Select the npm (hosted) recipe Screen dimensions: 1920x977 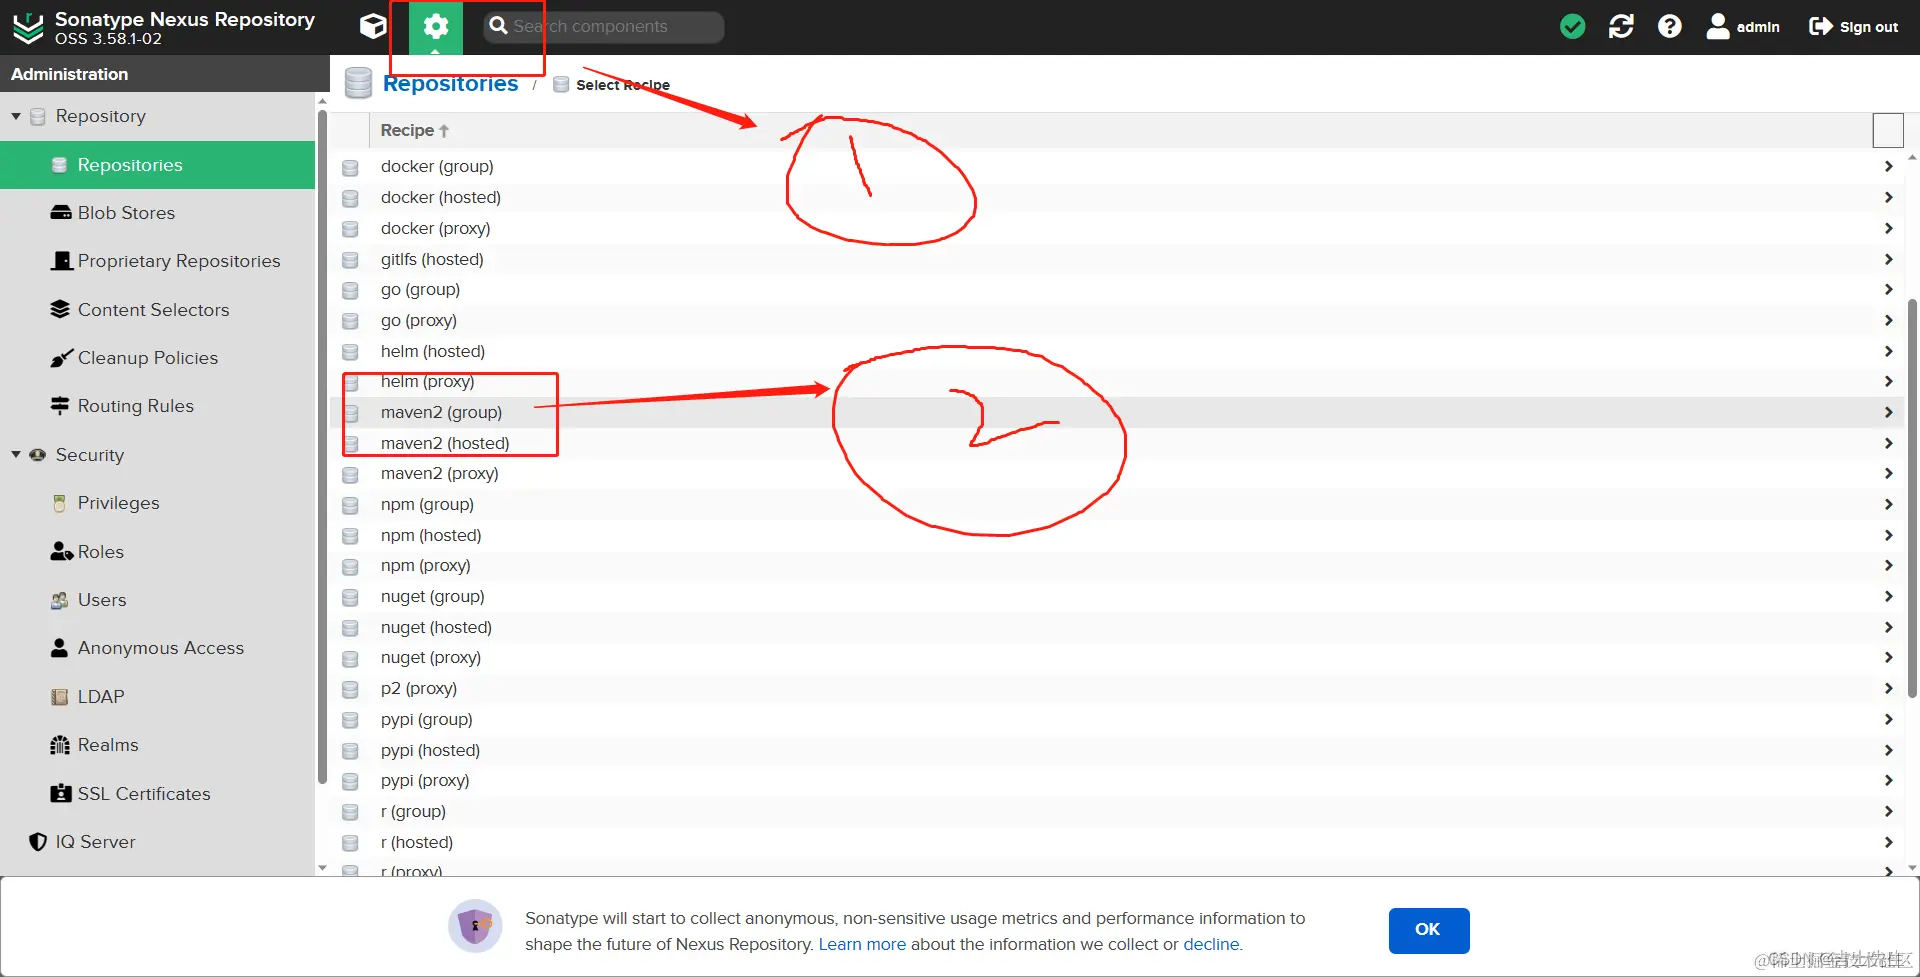click(x=431, y=535)
